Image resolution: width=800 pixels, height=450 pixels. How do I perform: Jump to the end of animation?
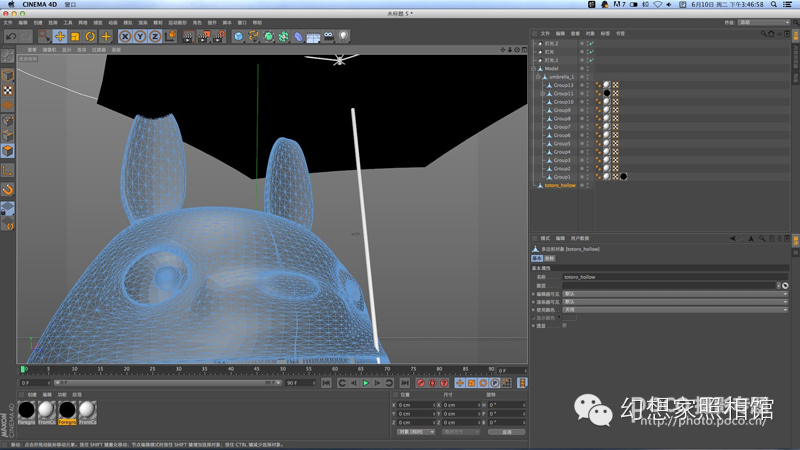[405, 383]
